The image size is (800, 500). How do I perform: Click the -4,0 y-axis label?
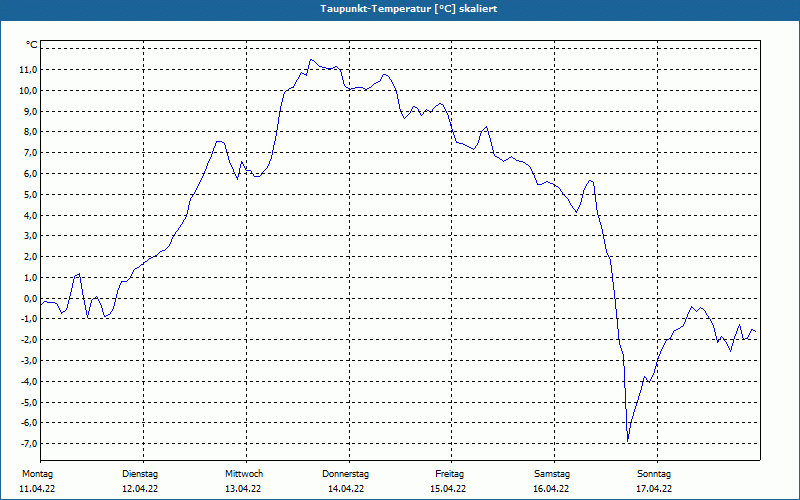29,382
